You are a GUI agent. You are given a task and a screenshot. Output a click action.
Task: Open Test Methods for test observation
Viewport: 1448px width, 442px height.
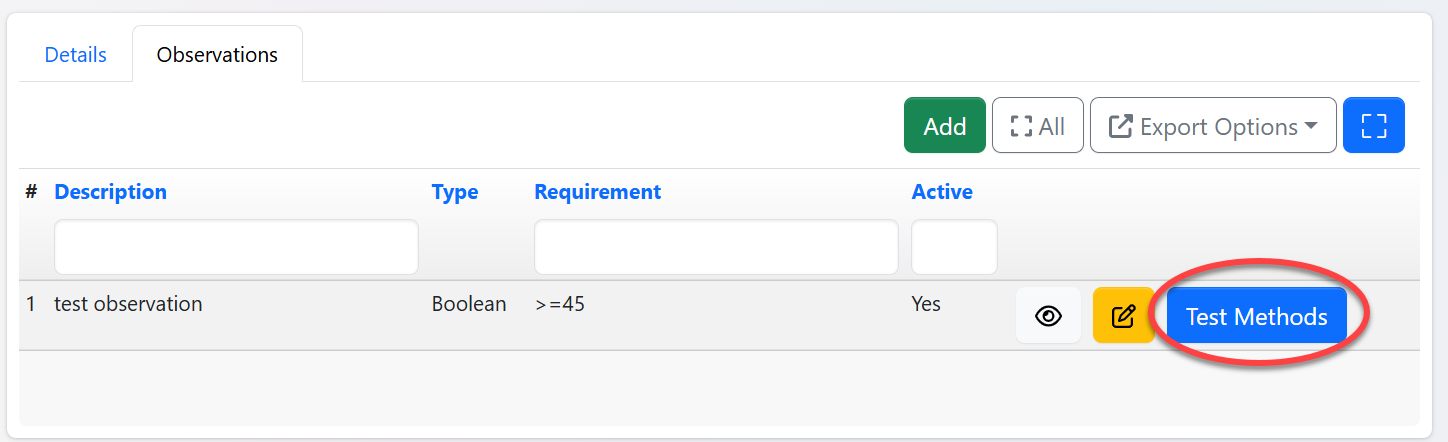pos(1256,316)
